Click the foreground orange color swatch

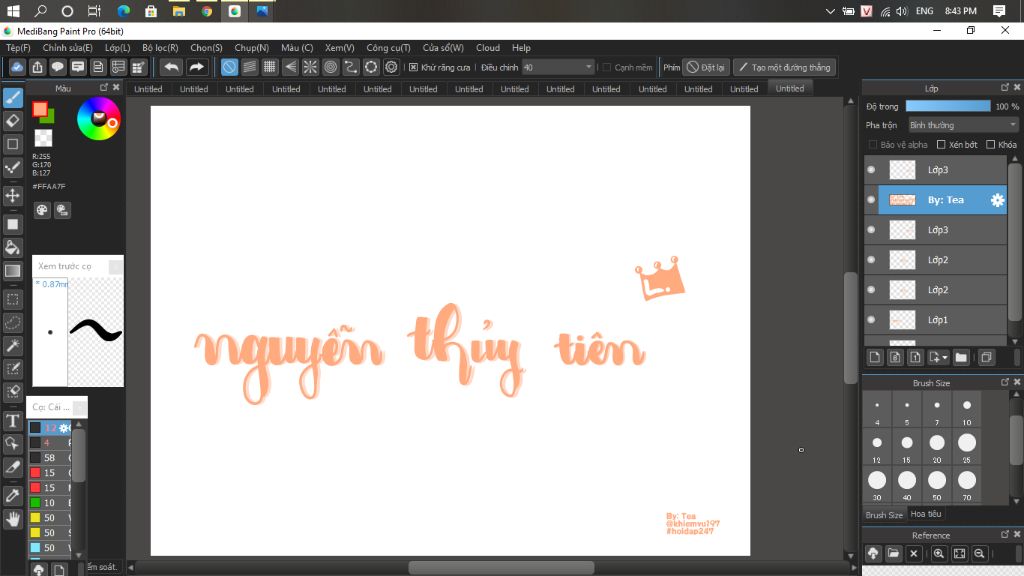point(40,109)
